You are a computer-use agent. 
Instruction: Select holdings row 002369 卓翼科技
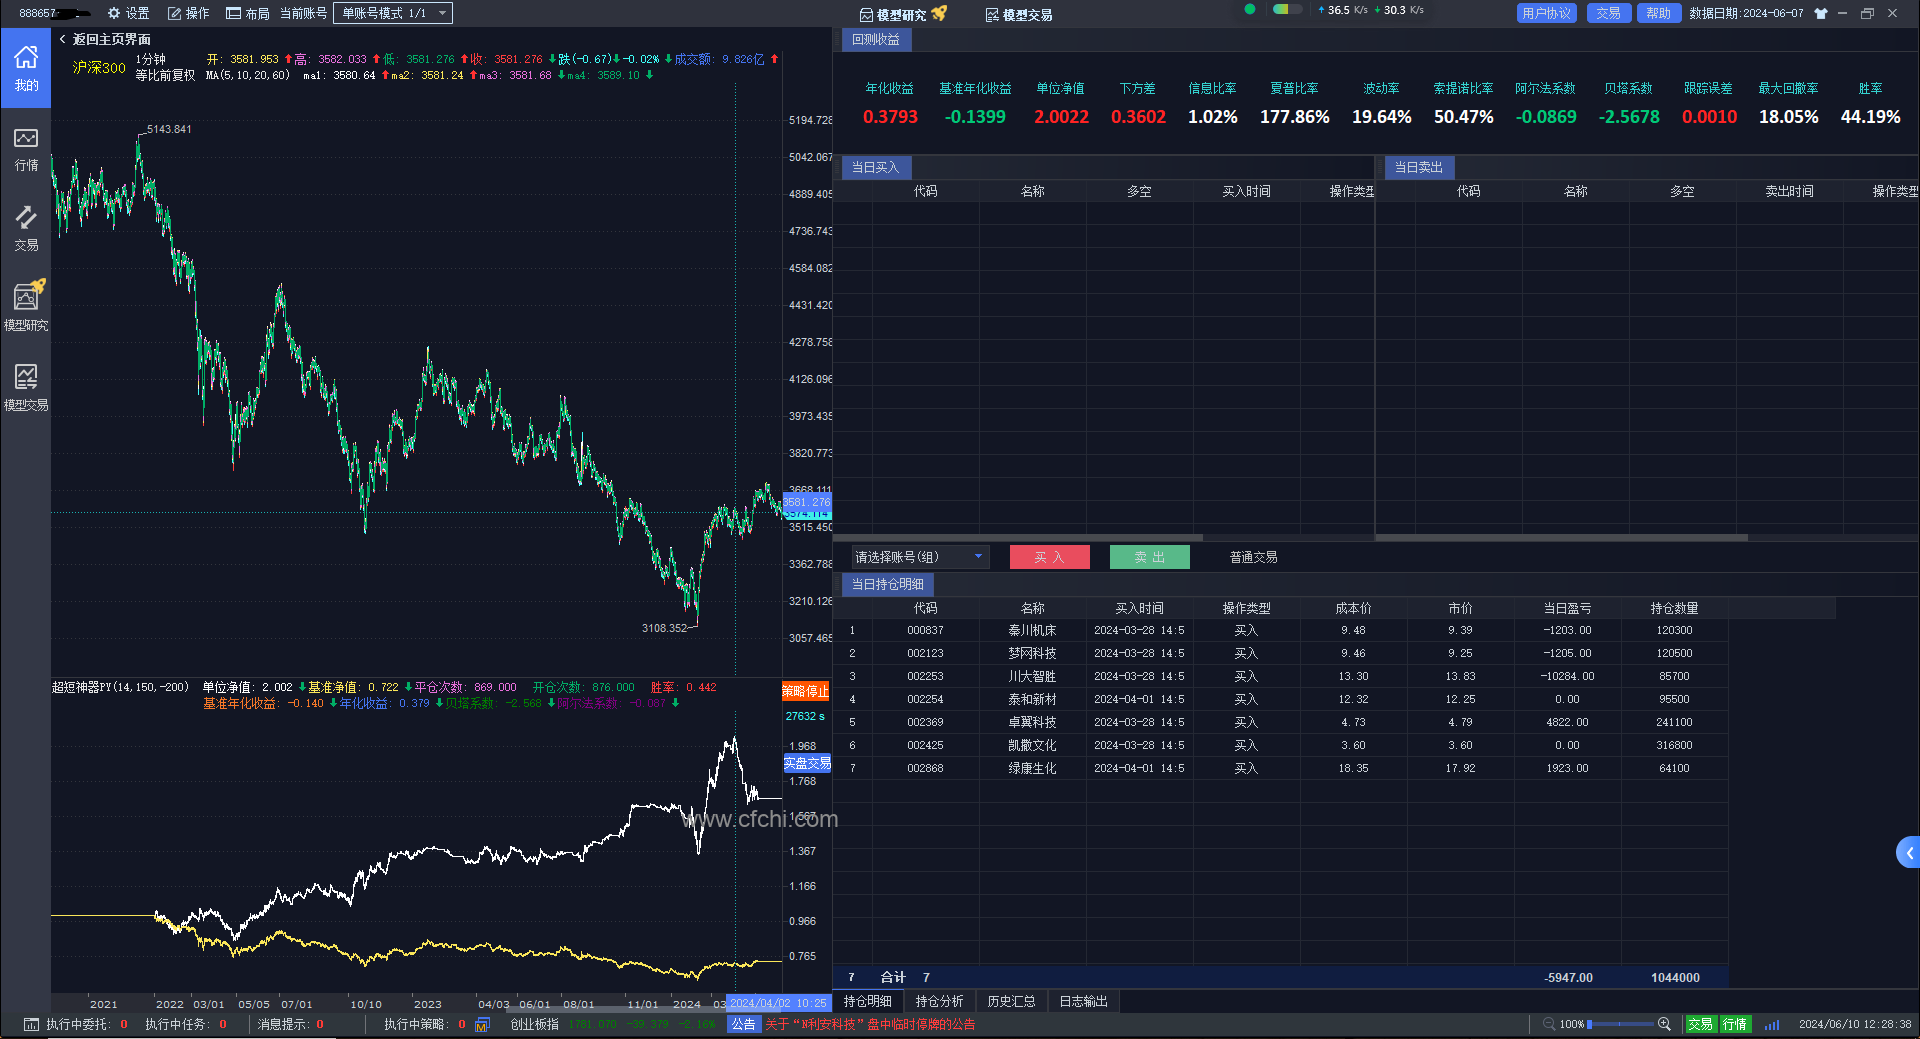1280,722
